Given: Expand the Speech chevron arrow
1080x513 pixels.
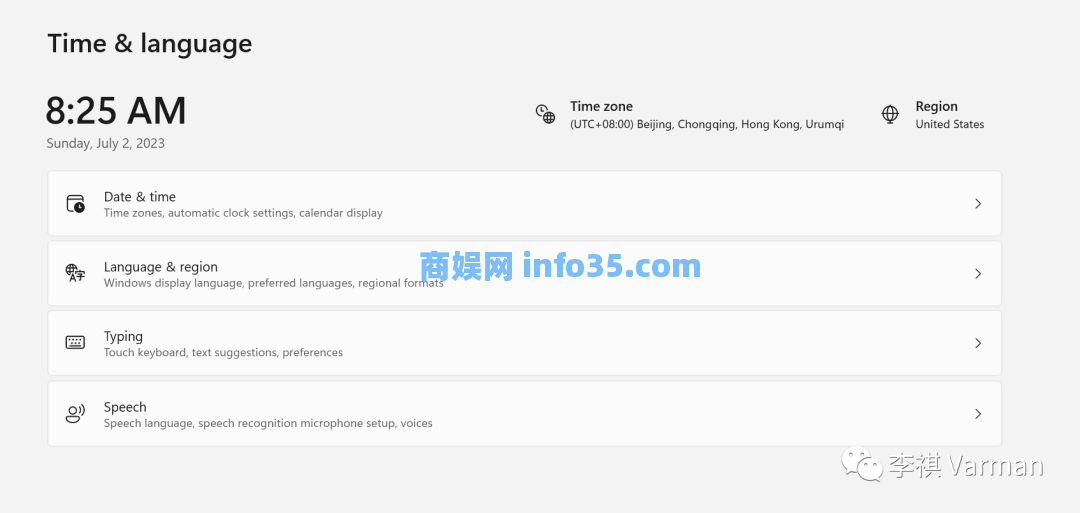Looking at the screenshot, I should [977, 414].
